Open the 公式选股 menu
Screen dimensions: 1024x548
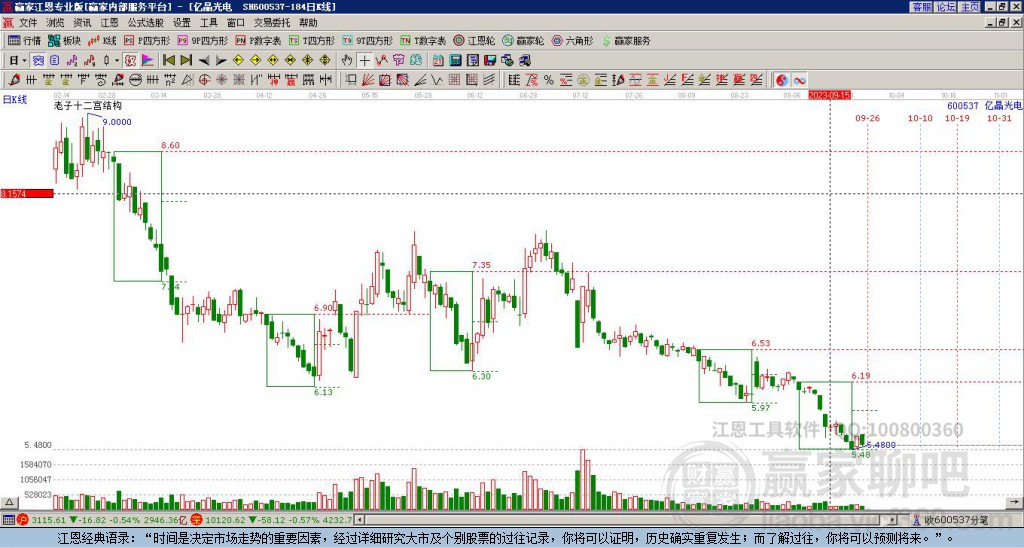145,23
